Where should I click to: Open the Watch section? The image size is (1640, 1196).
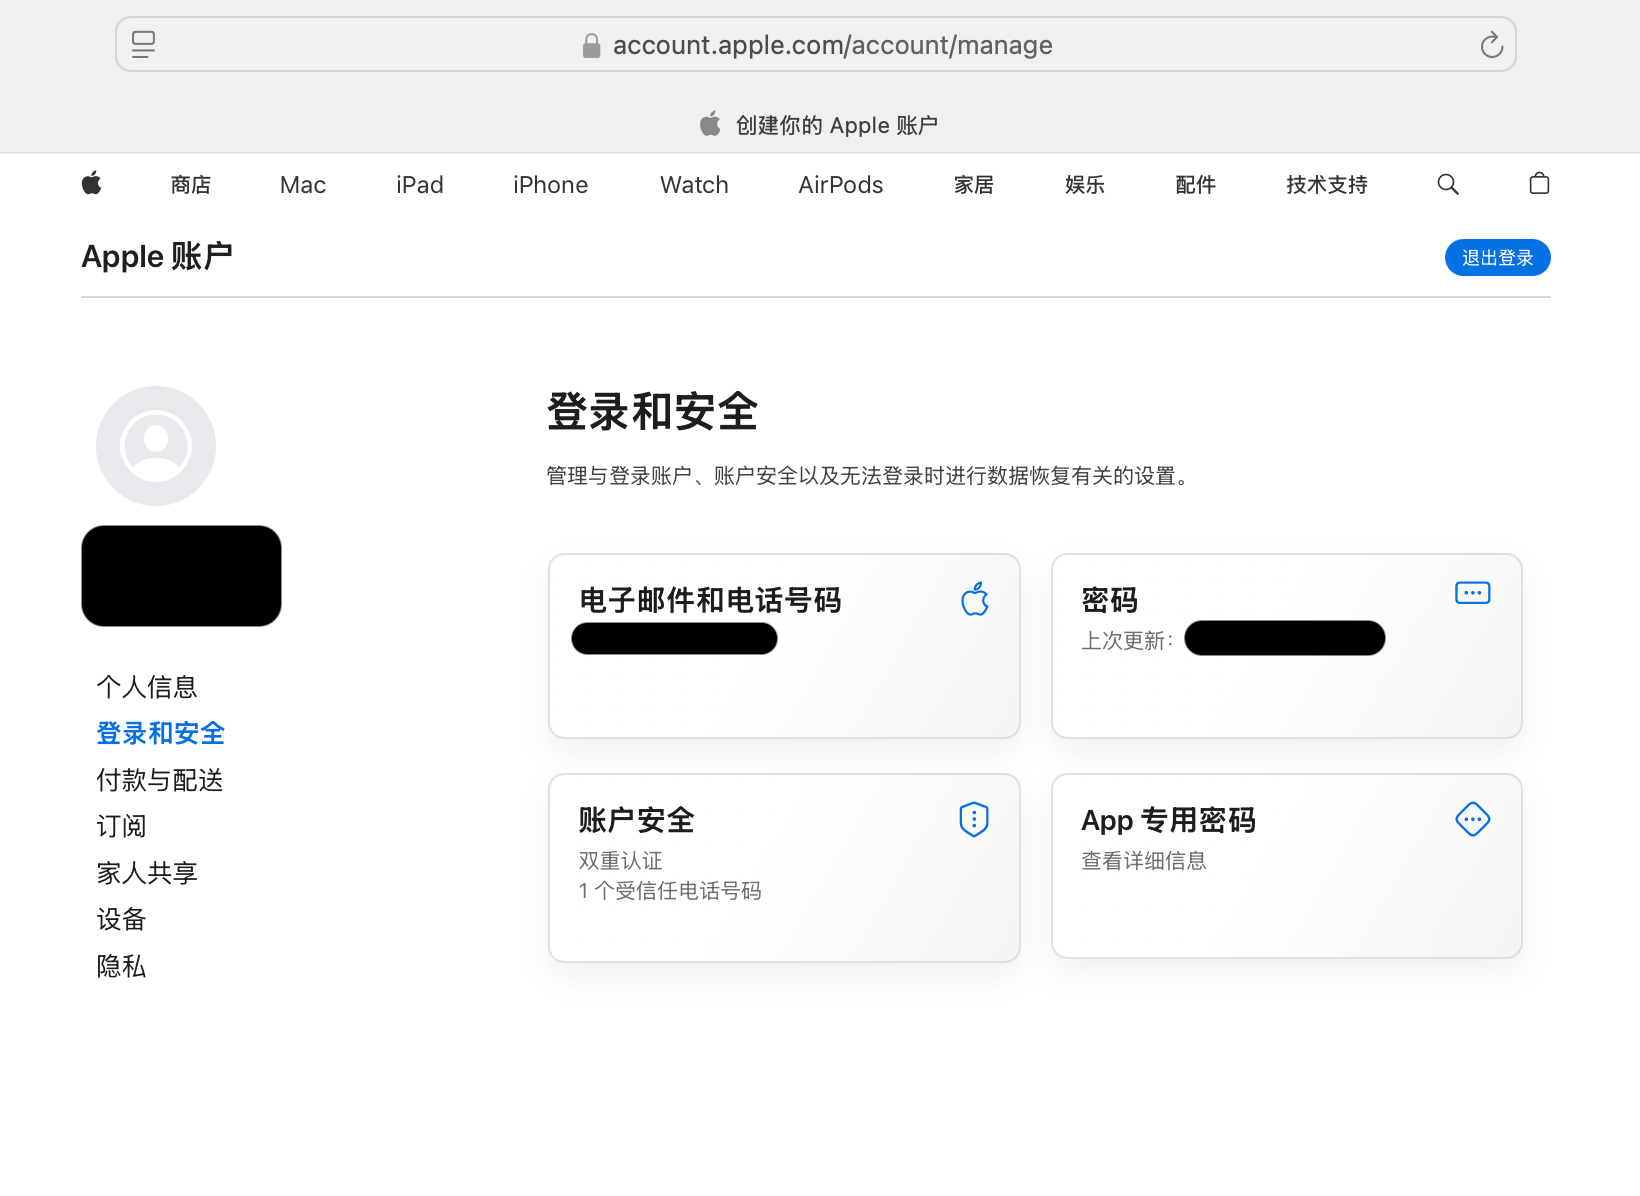pyautogui.click(x=693, y=184)
